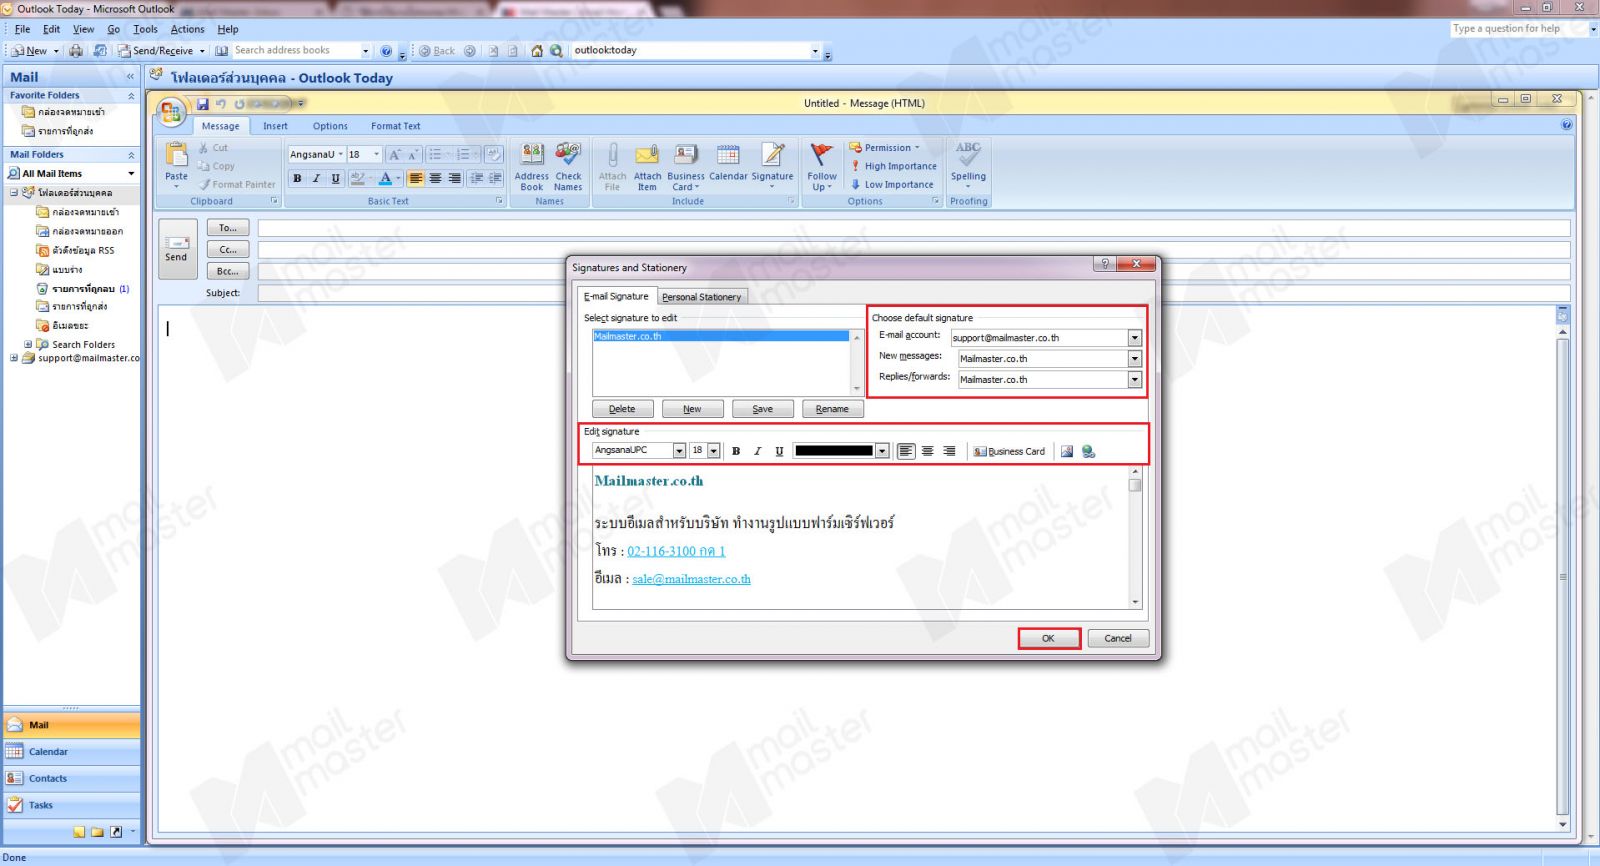This screenshot has width=1600, height=866.
Task: Toggle Italic in the ribbon Basic Text
Action: [316, 178]
